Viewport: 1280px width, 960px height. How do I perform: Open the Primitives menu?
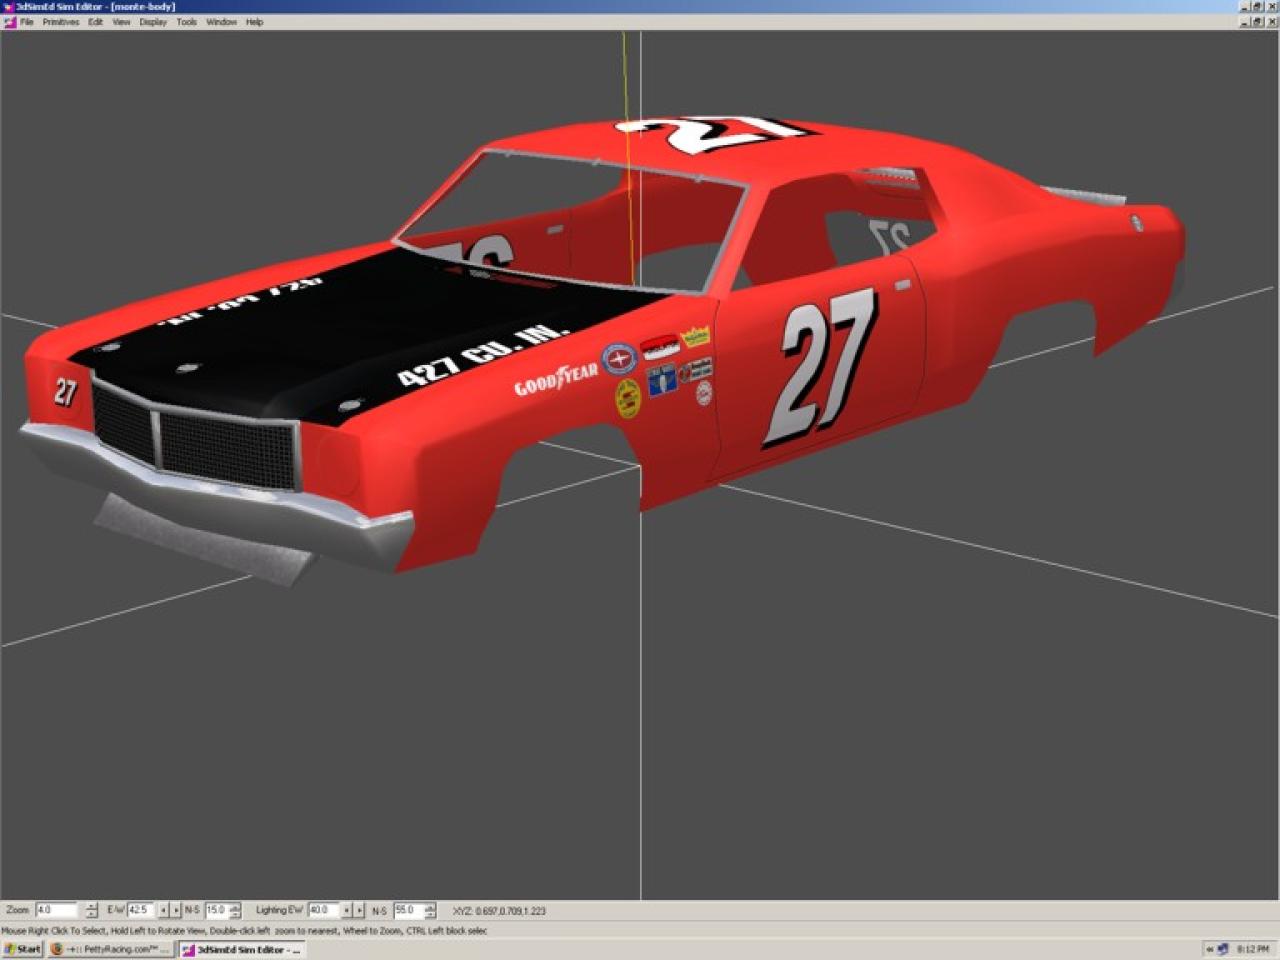[60, 22]
